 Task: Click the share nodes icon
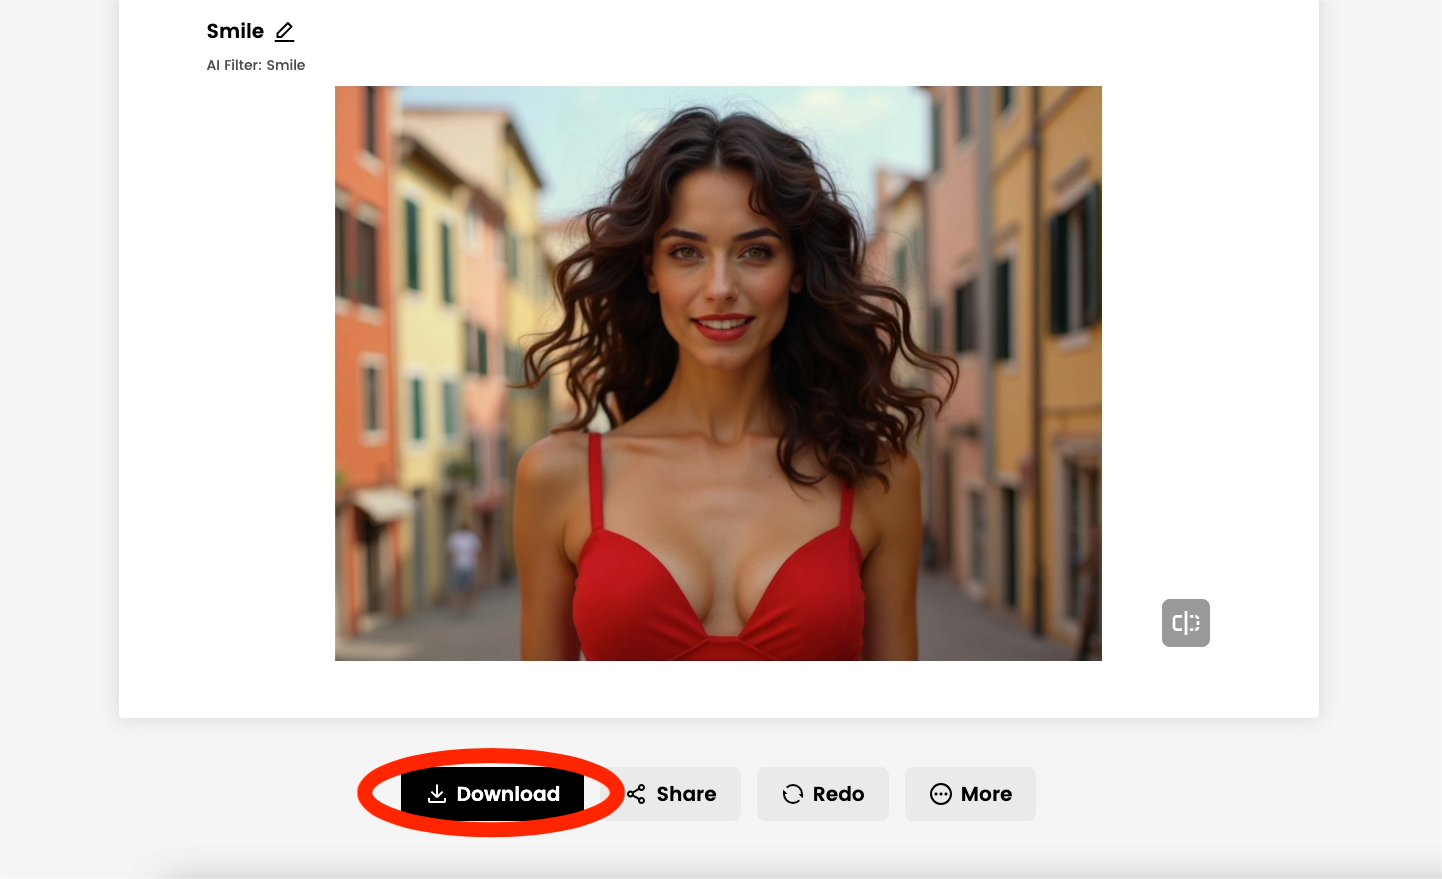[637, 794]
